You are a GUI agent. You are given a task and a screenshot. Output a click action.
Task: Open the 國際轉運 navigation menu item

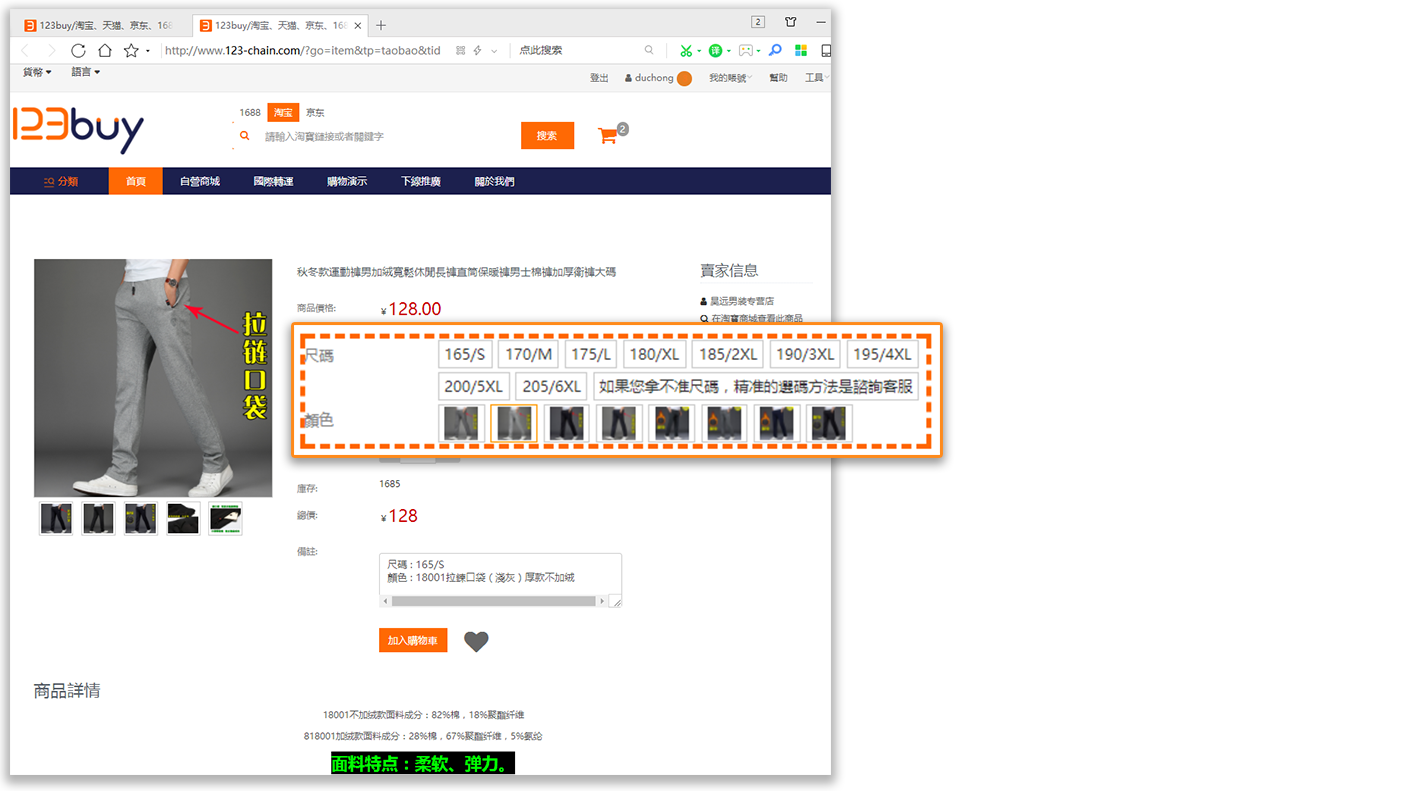pos(273,182)
